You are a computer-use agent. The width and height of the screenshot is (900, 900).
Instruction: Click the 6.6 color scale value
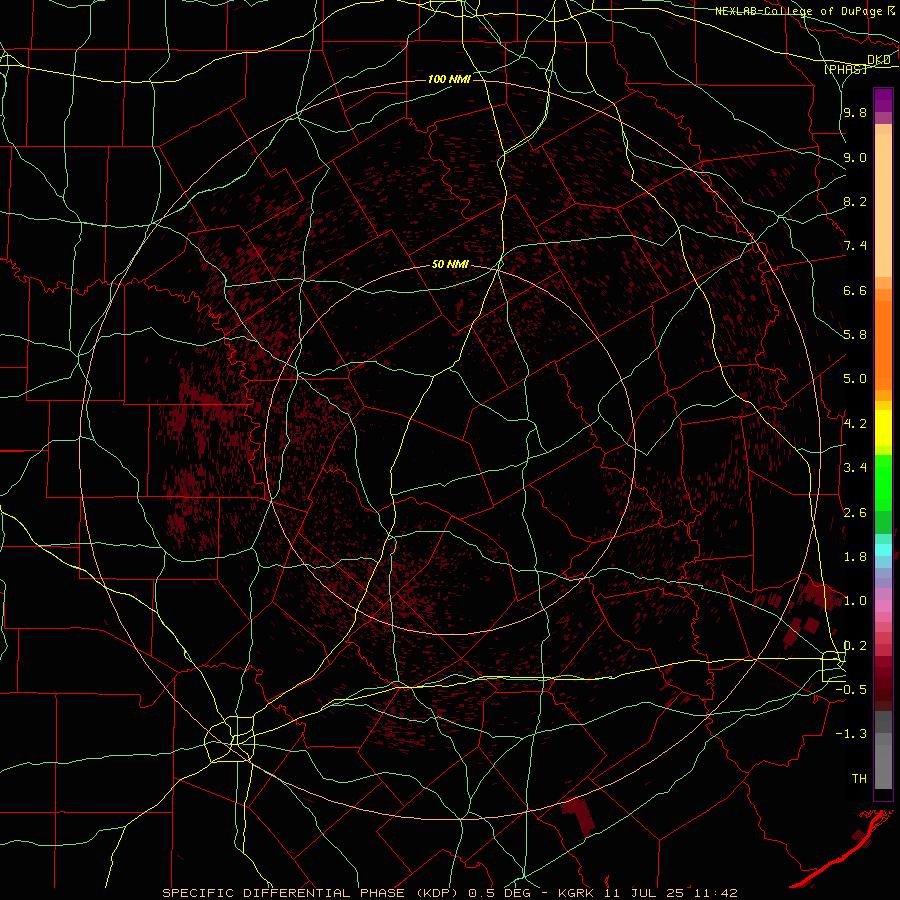855,290
